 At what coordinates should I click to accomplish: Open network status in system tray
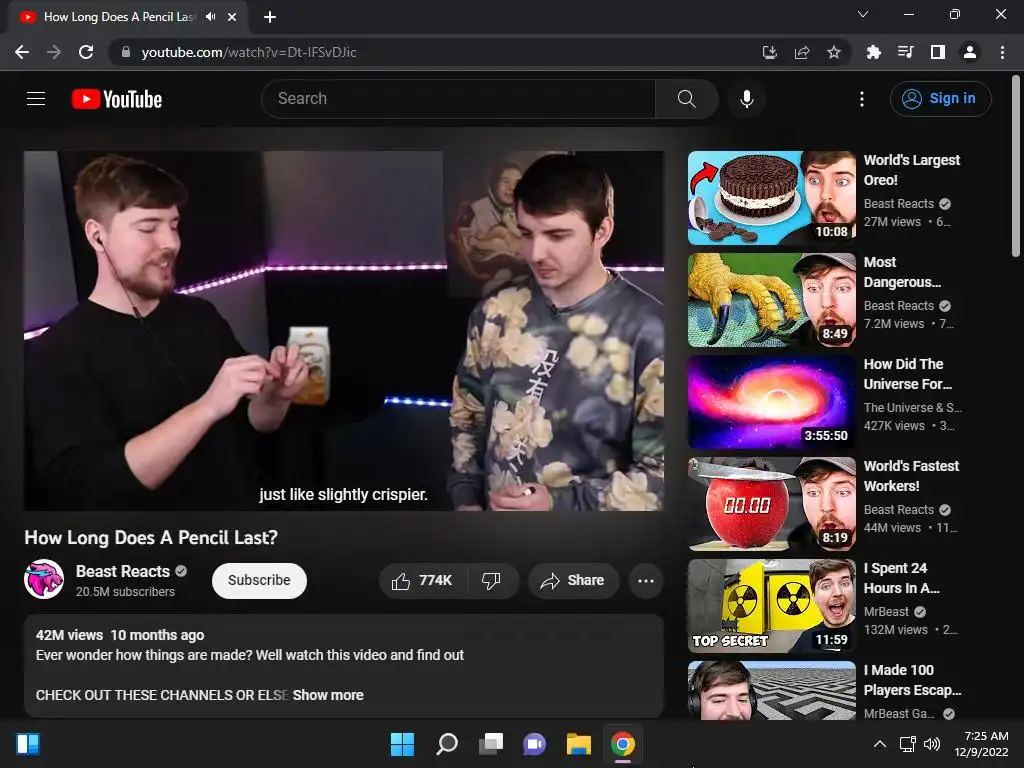[907, 744]
